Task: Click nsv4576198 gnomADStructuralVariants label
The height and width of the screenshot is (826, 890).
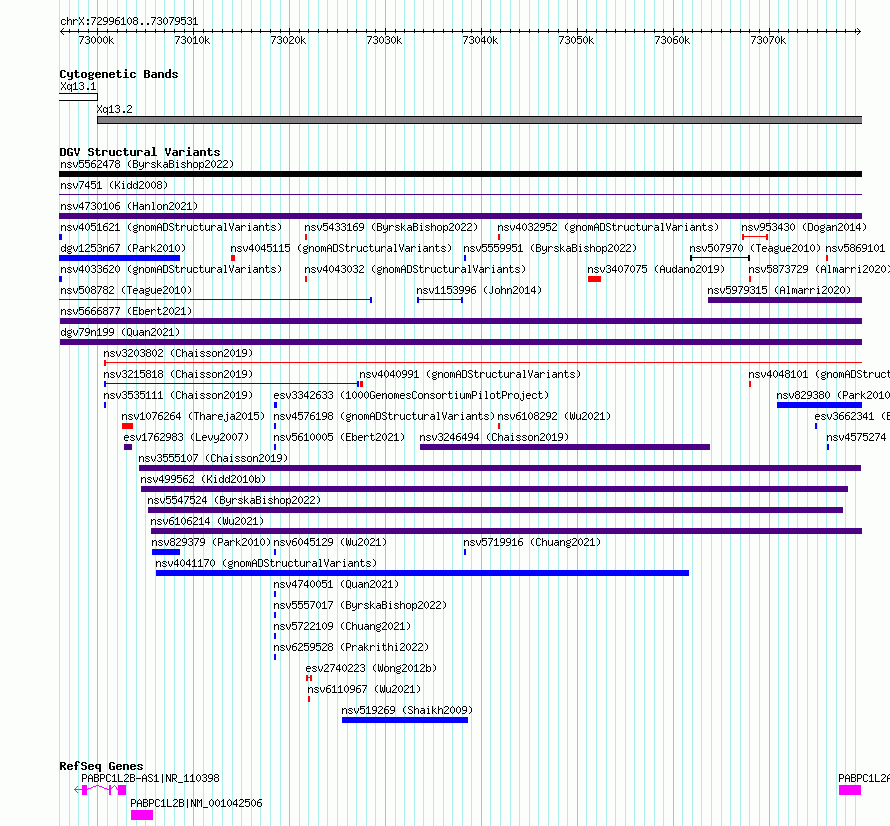Action: point(384,416)
